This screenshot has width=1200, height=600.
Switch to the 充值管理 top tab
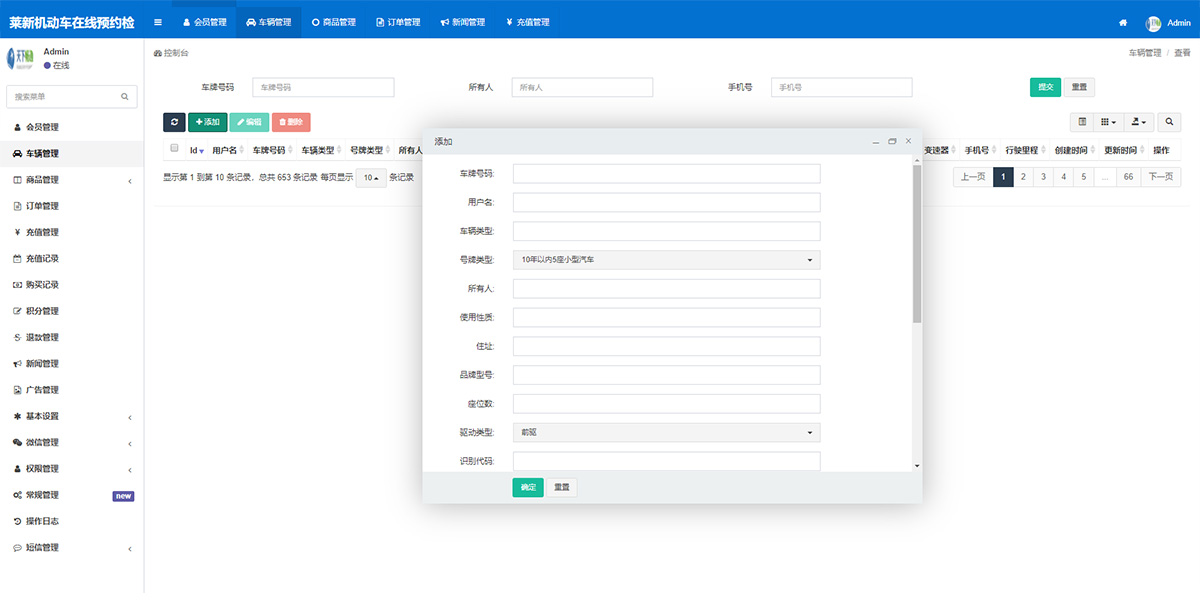527,22
